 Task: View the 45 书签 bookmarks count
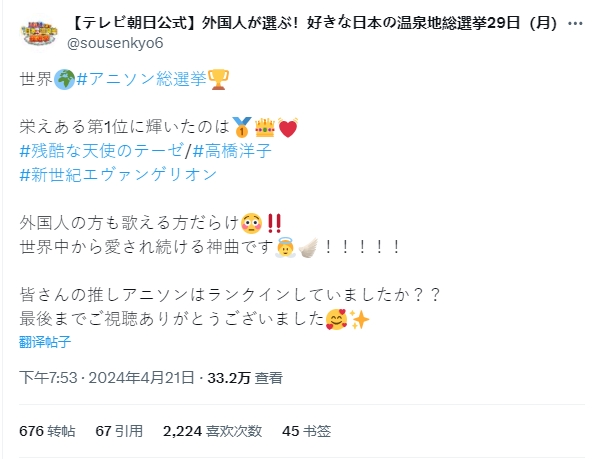click(306, 431)
